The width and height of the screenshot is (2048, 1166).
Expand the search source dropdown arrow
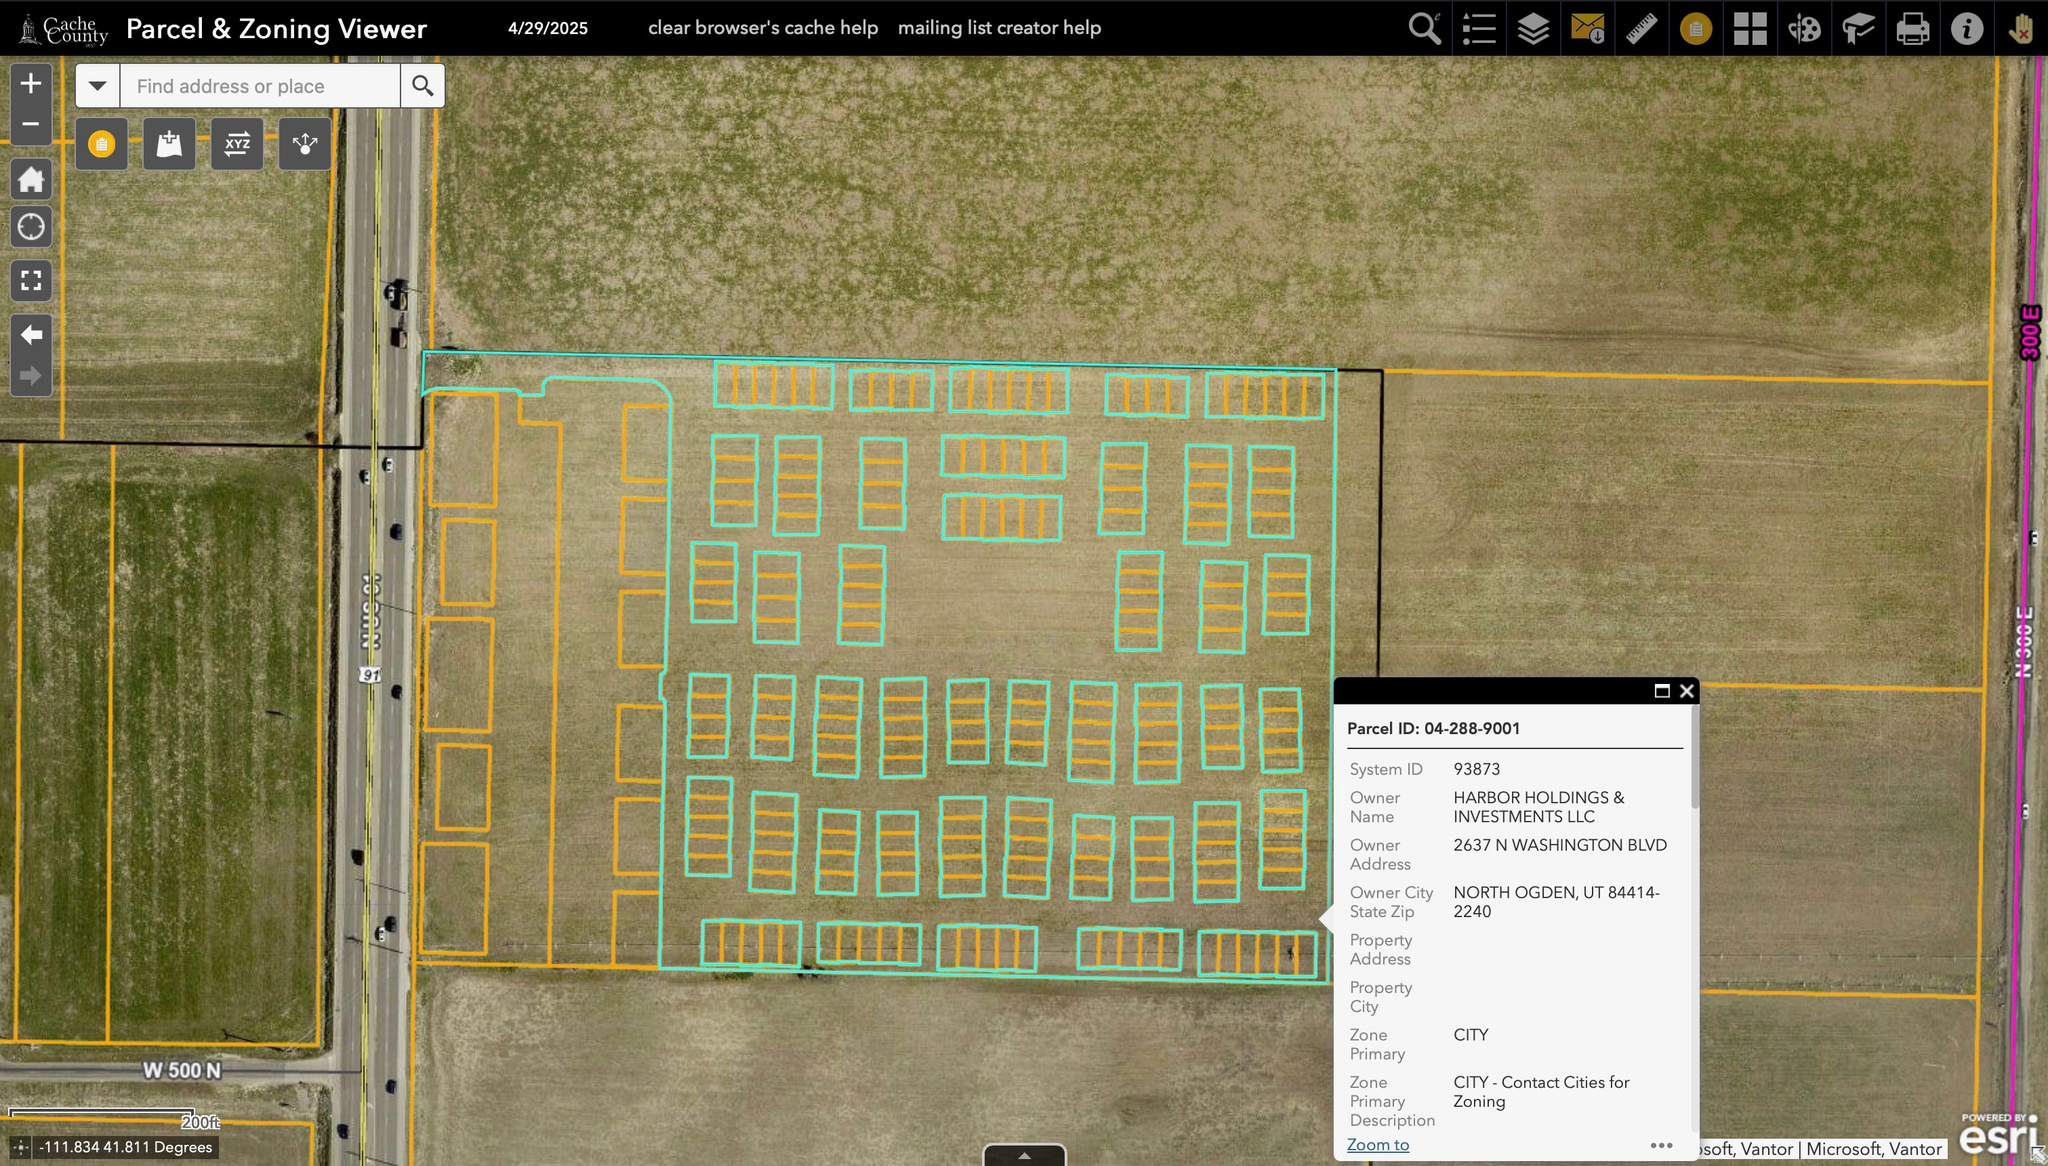point(97,86)
